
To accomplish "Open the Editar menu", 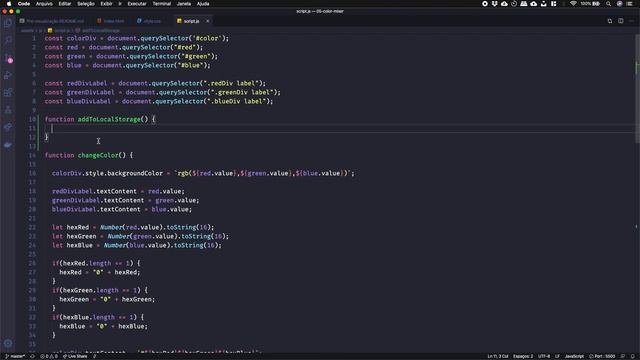I will 65,4.
